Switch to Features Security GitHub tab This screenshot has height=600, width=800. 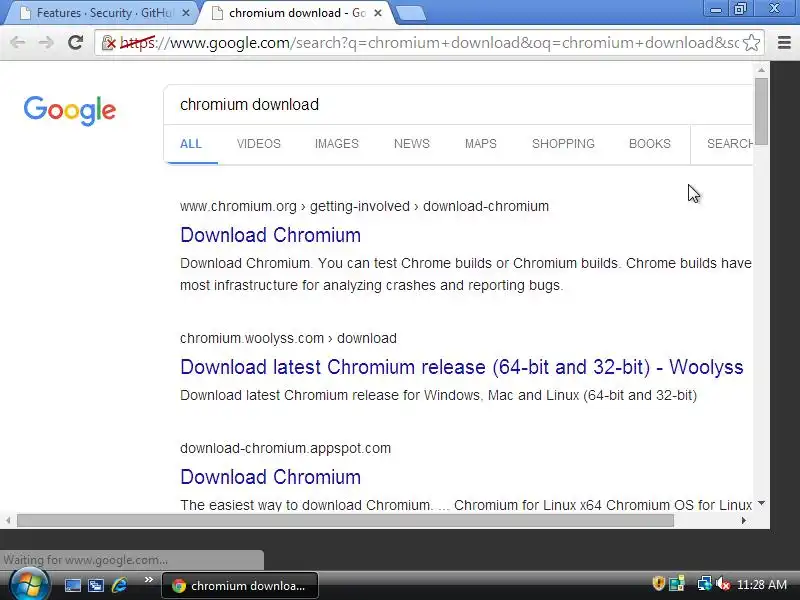[x=98, y=13]
